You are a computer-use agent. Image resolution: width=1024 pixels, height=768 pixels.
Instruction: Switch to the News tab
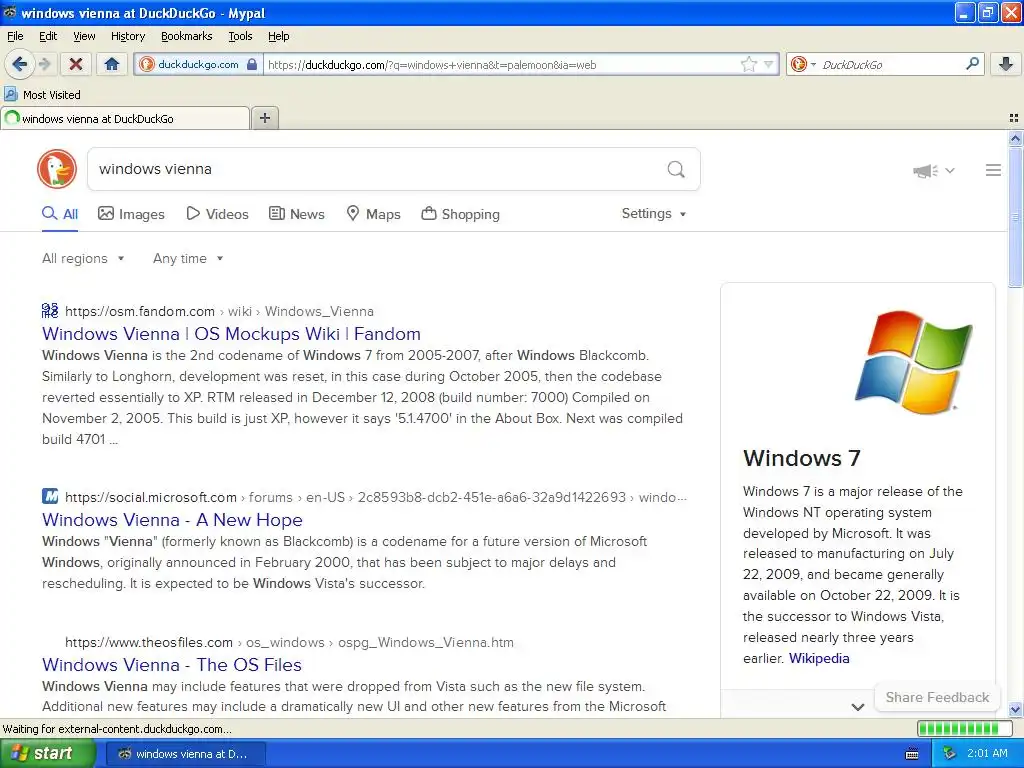297,214
